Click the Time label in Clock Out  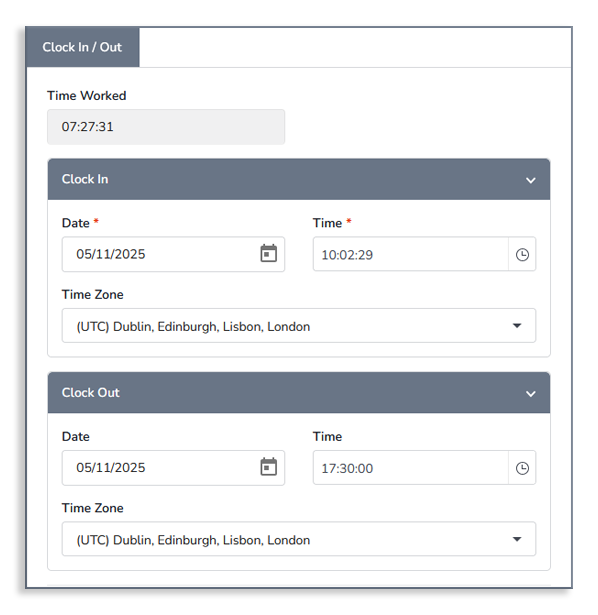(327, 437)
